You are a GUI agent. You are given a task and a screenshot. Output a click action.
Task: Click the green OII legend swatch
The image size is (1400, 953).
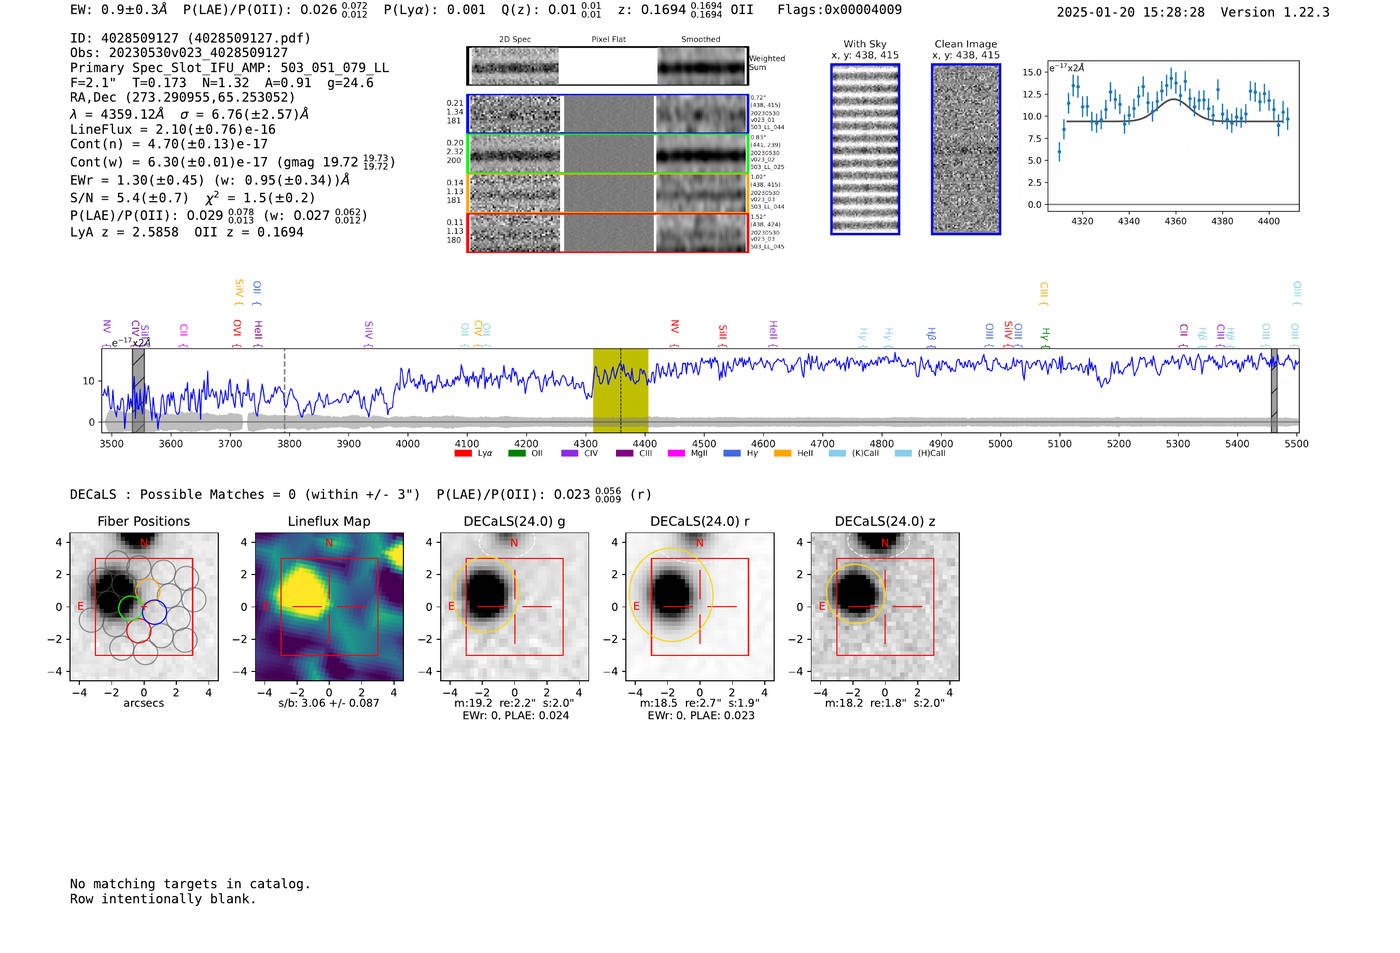tap(516, 453)
